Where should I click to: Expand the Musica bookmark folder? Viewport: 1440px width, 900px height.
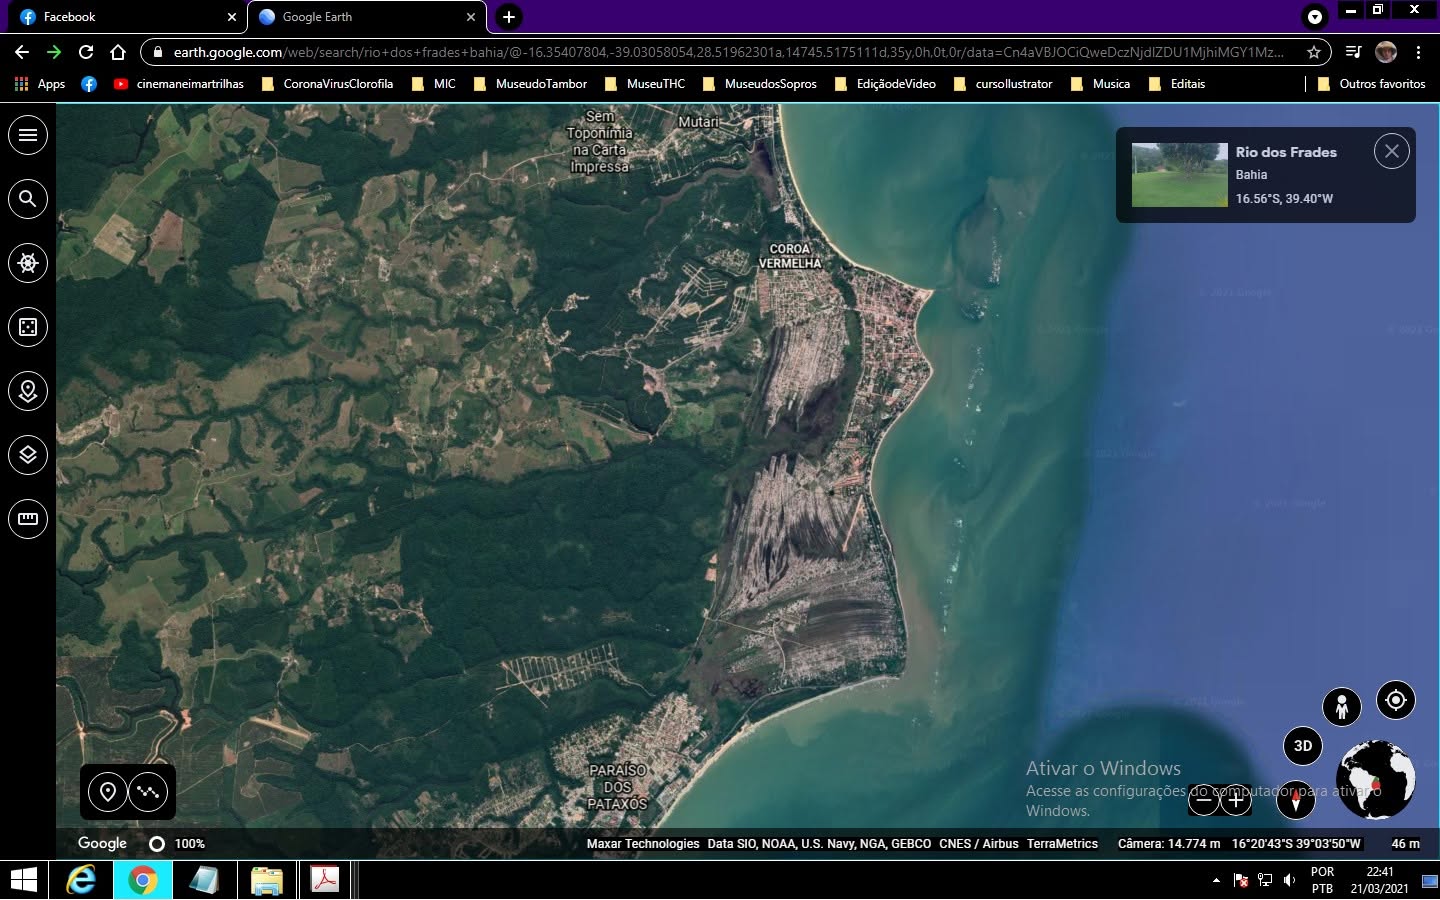point(1100,84)
